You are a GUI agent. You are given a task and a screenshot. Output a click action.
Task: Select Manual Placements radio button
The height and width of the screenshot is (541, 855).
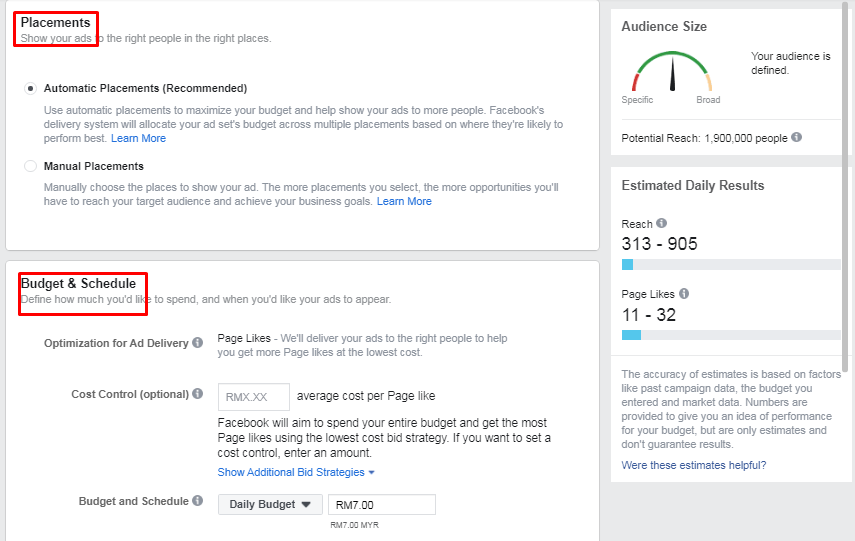point(31,166)
